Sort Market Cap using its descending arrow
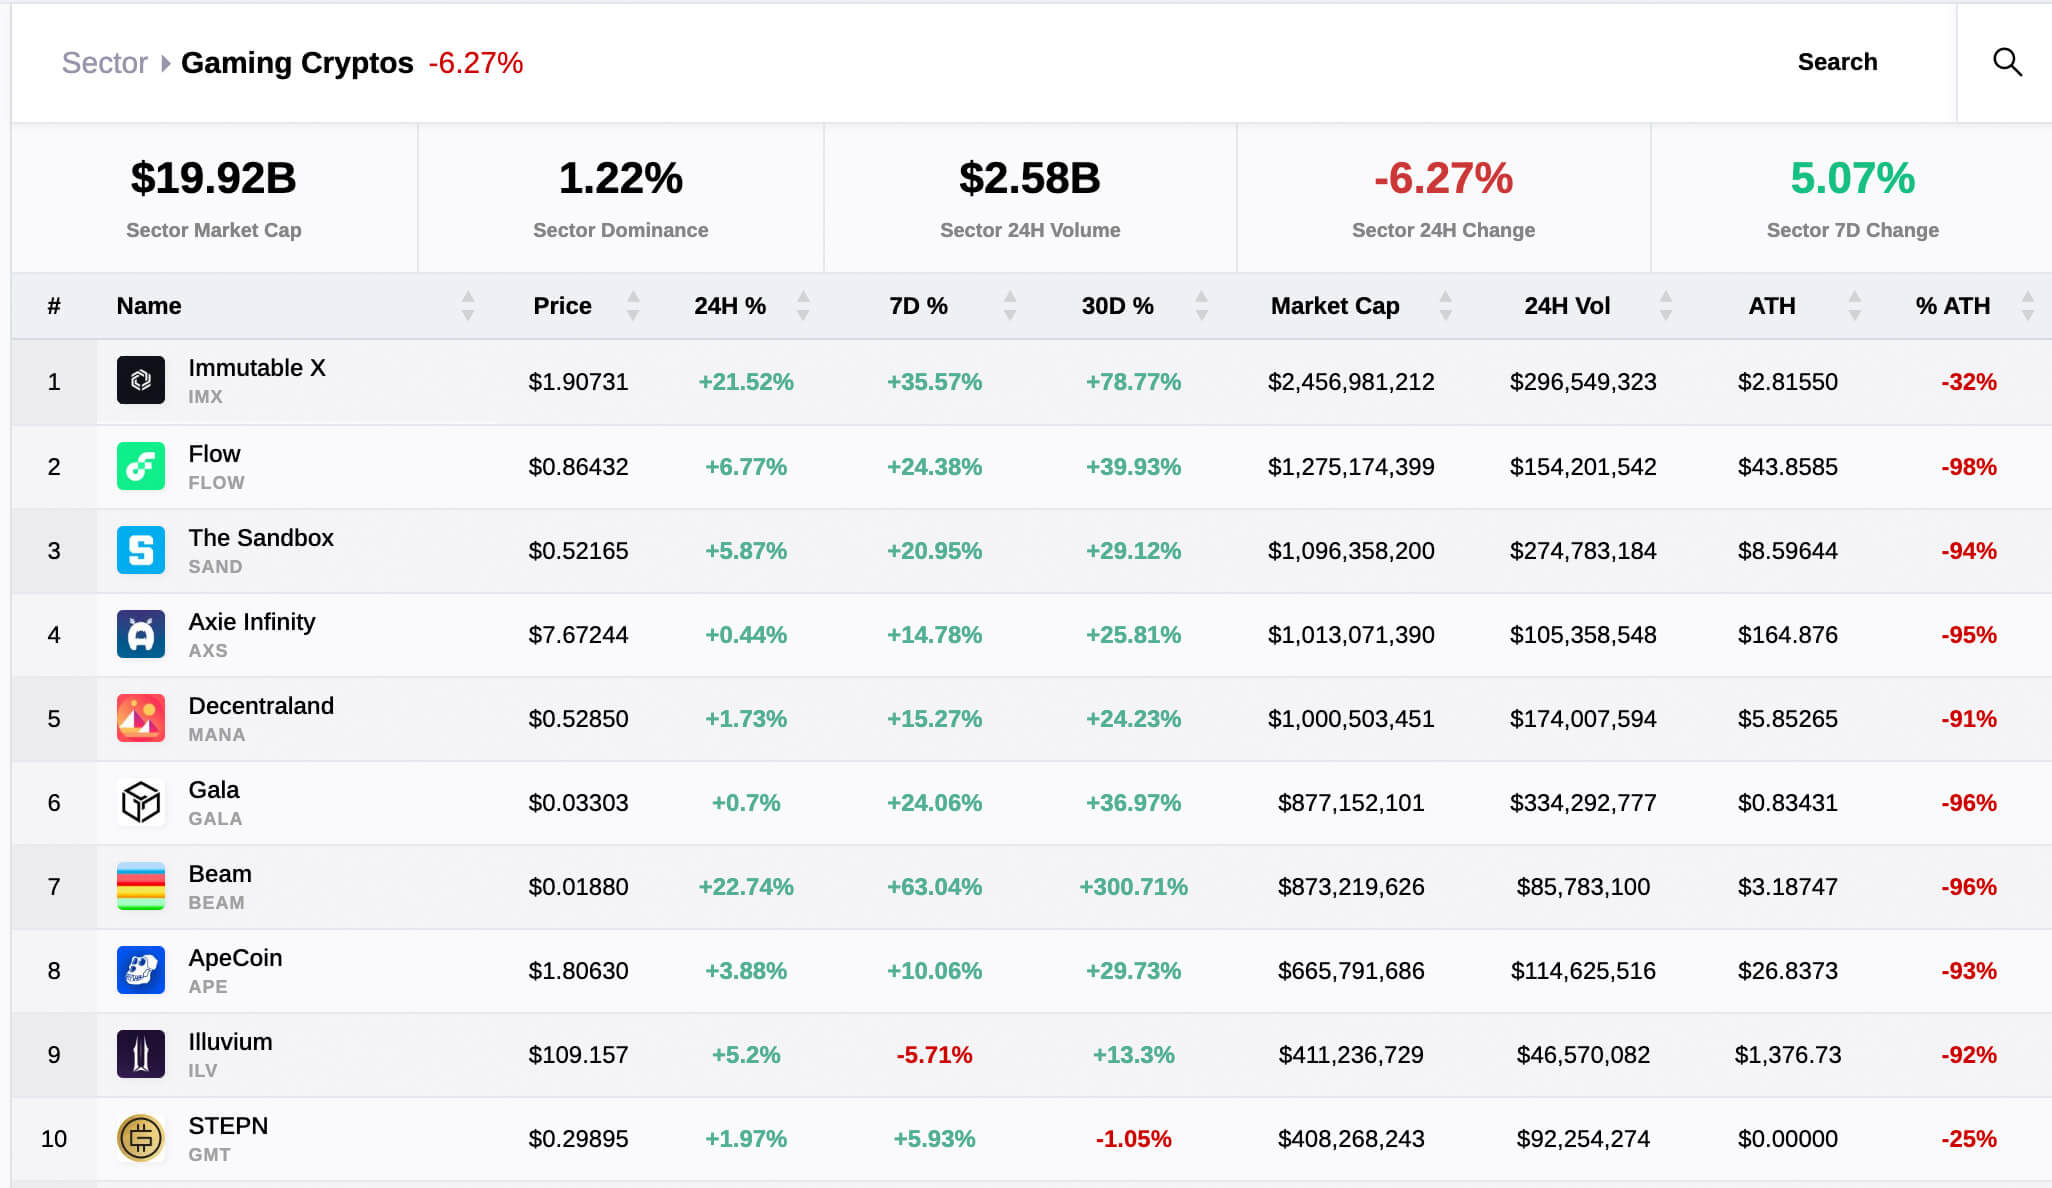The image size is (2052, 1188). pyautogui.click(x=1446, y=314)
